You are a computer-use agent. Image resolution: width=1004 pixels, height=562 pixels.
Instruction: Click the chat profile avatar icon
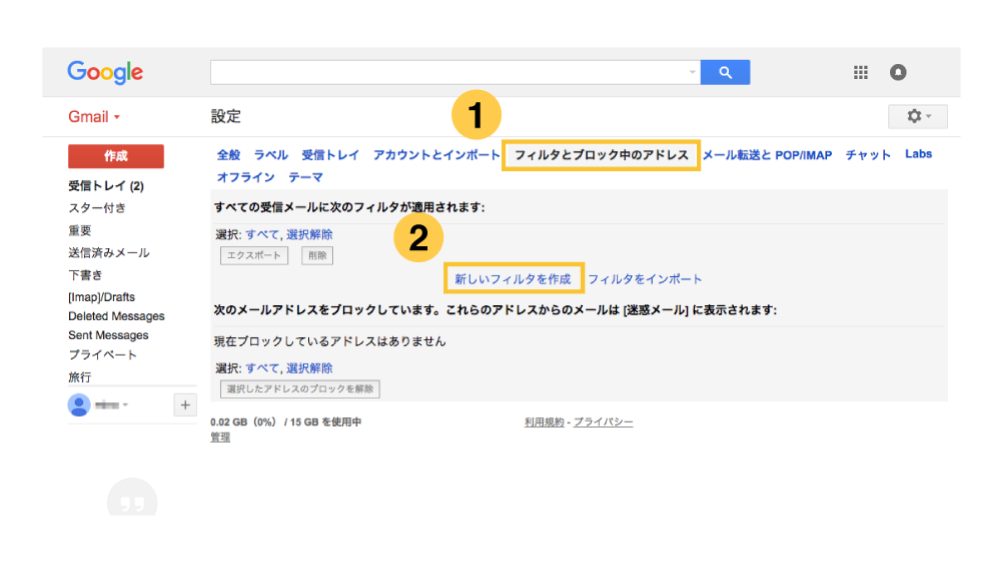click(79, 405)
